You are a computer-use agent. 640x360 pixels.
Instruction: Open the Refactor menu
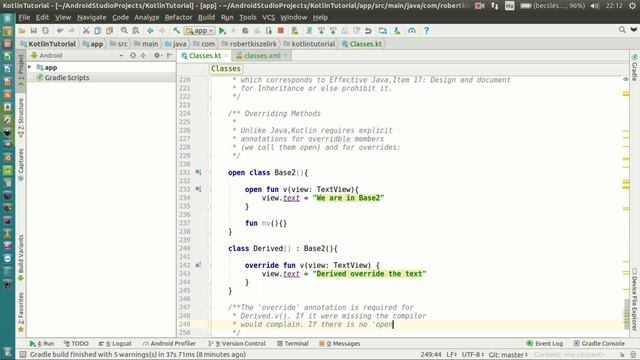tap(178, 18)
